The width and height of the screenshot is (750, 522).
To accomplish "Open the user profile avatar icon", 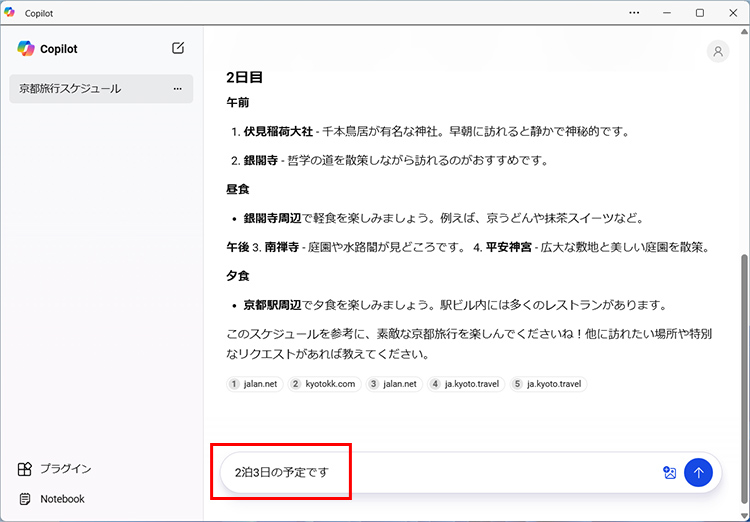I will pos(717,52).
